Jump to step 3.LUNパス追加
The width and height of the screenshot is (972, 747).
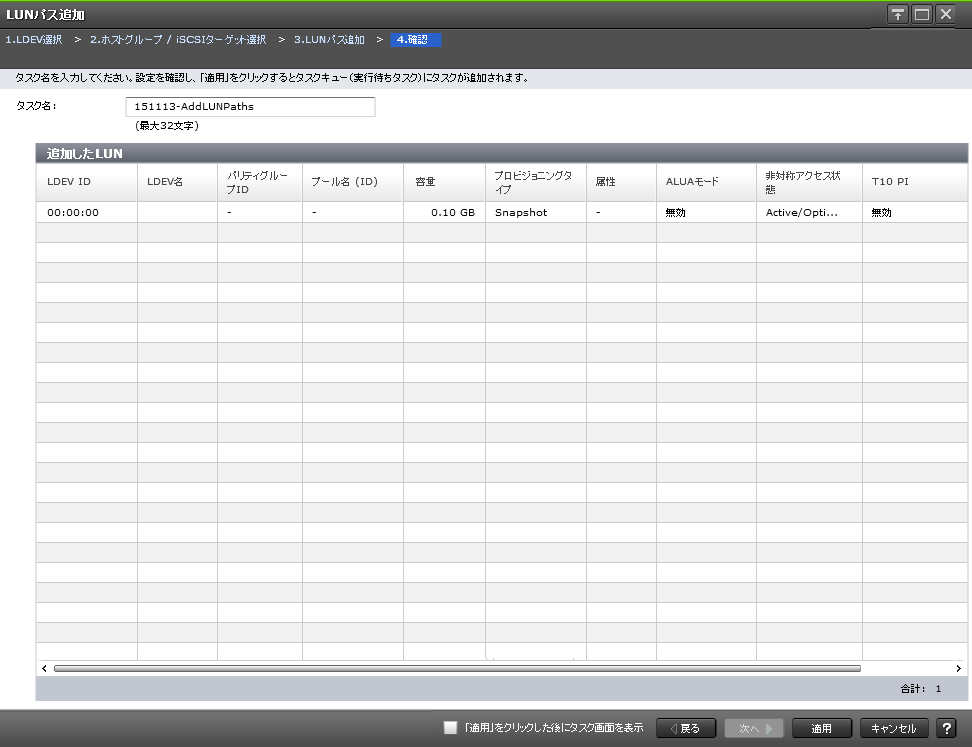[x=329, y=40]
